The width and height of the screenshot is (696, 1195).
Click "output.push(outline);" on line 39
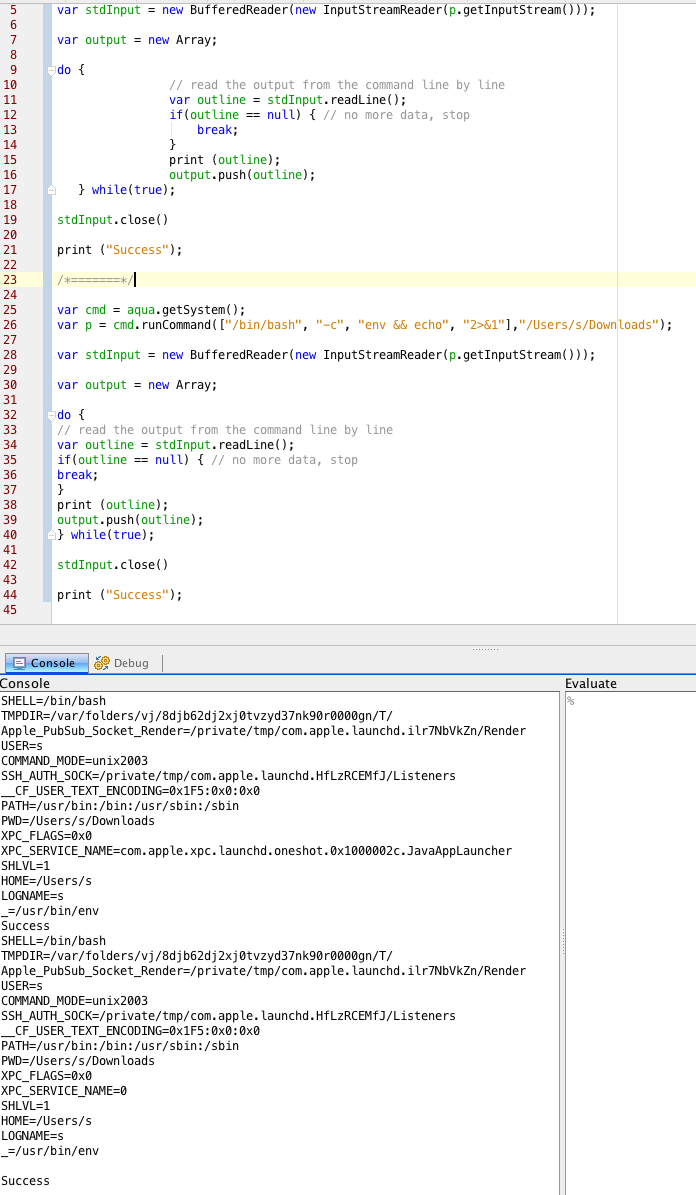[x=130, y=520]
